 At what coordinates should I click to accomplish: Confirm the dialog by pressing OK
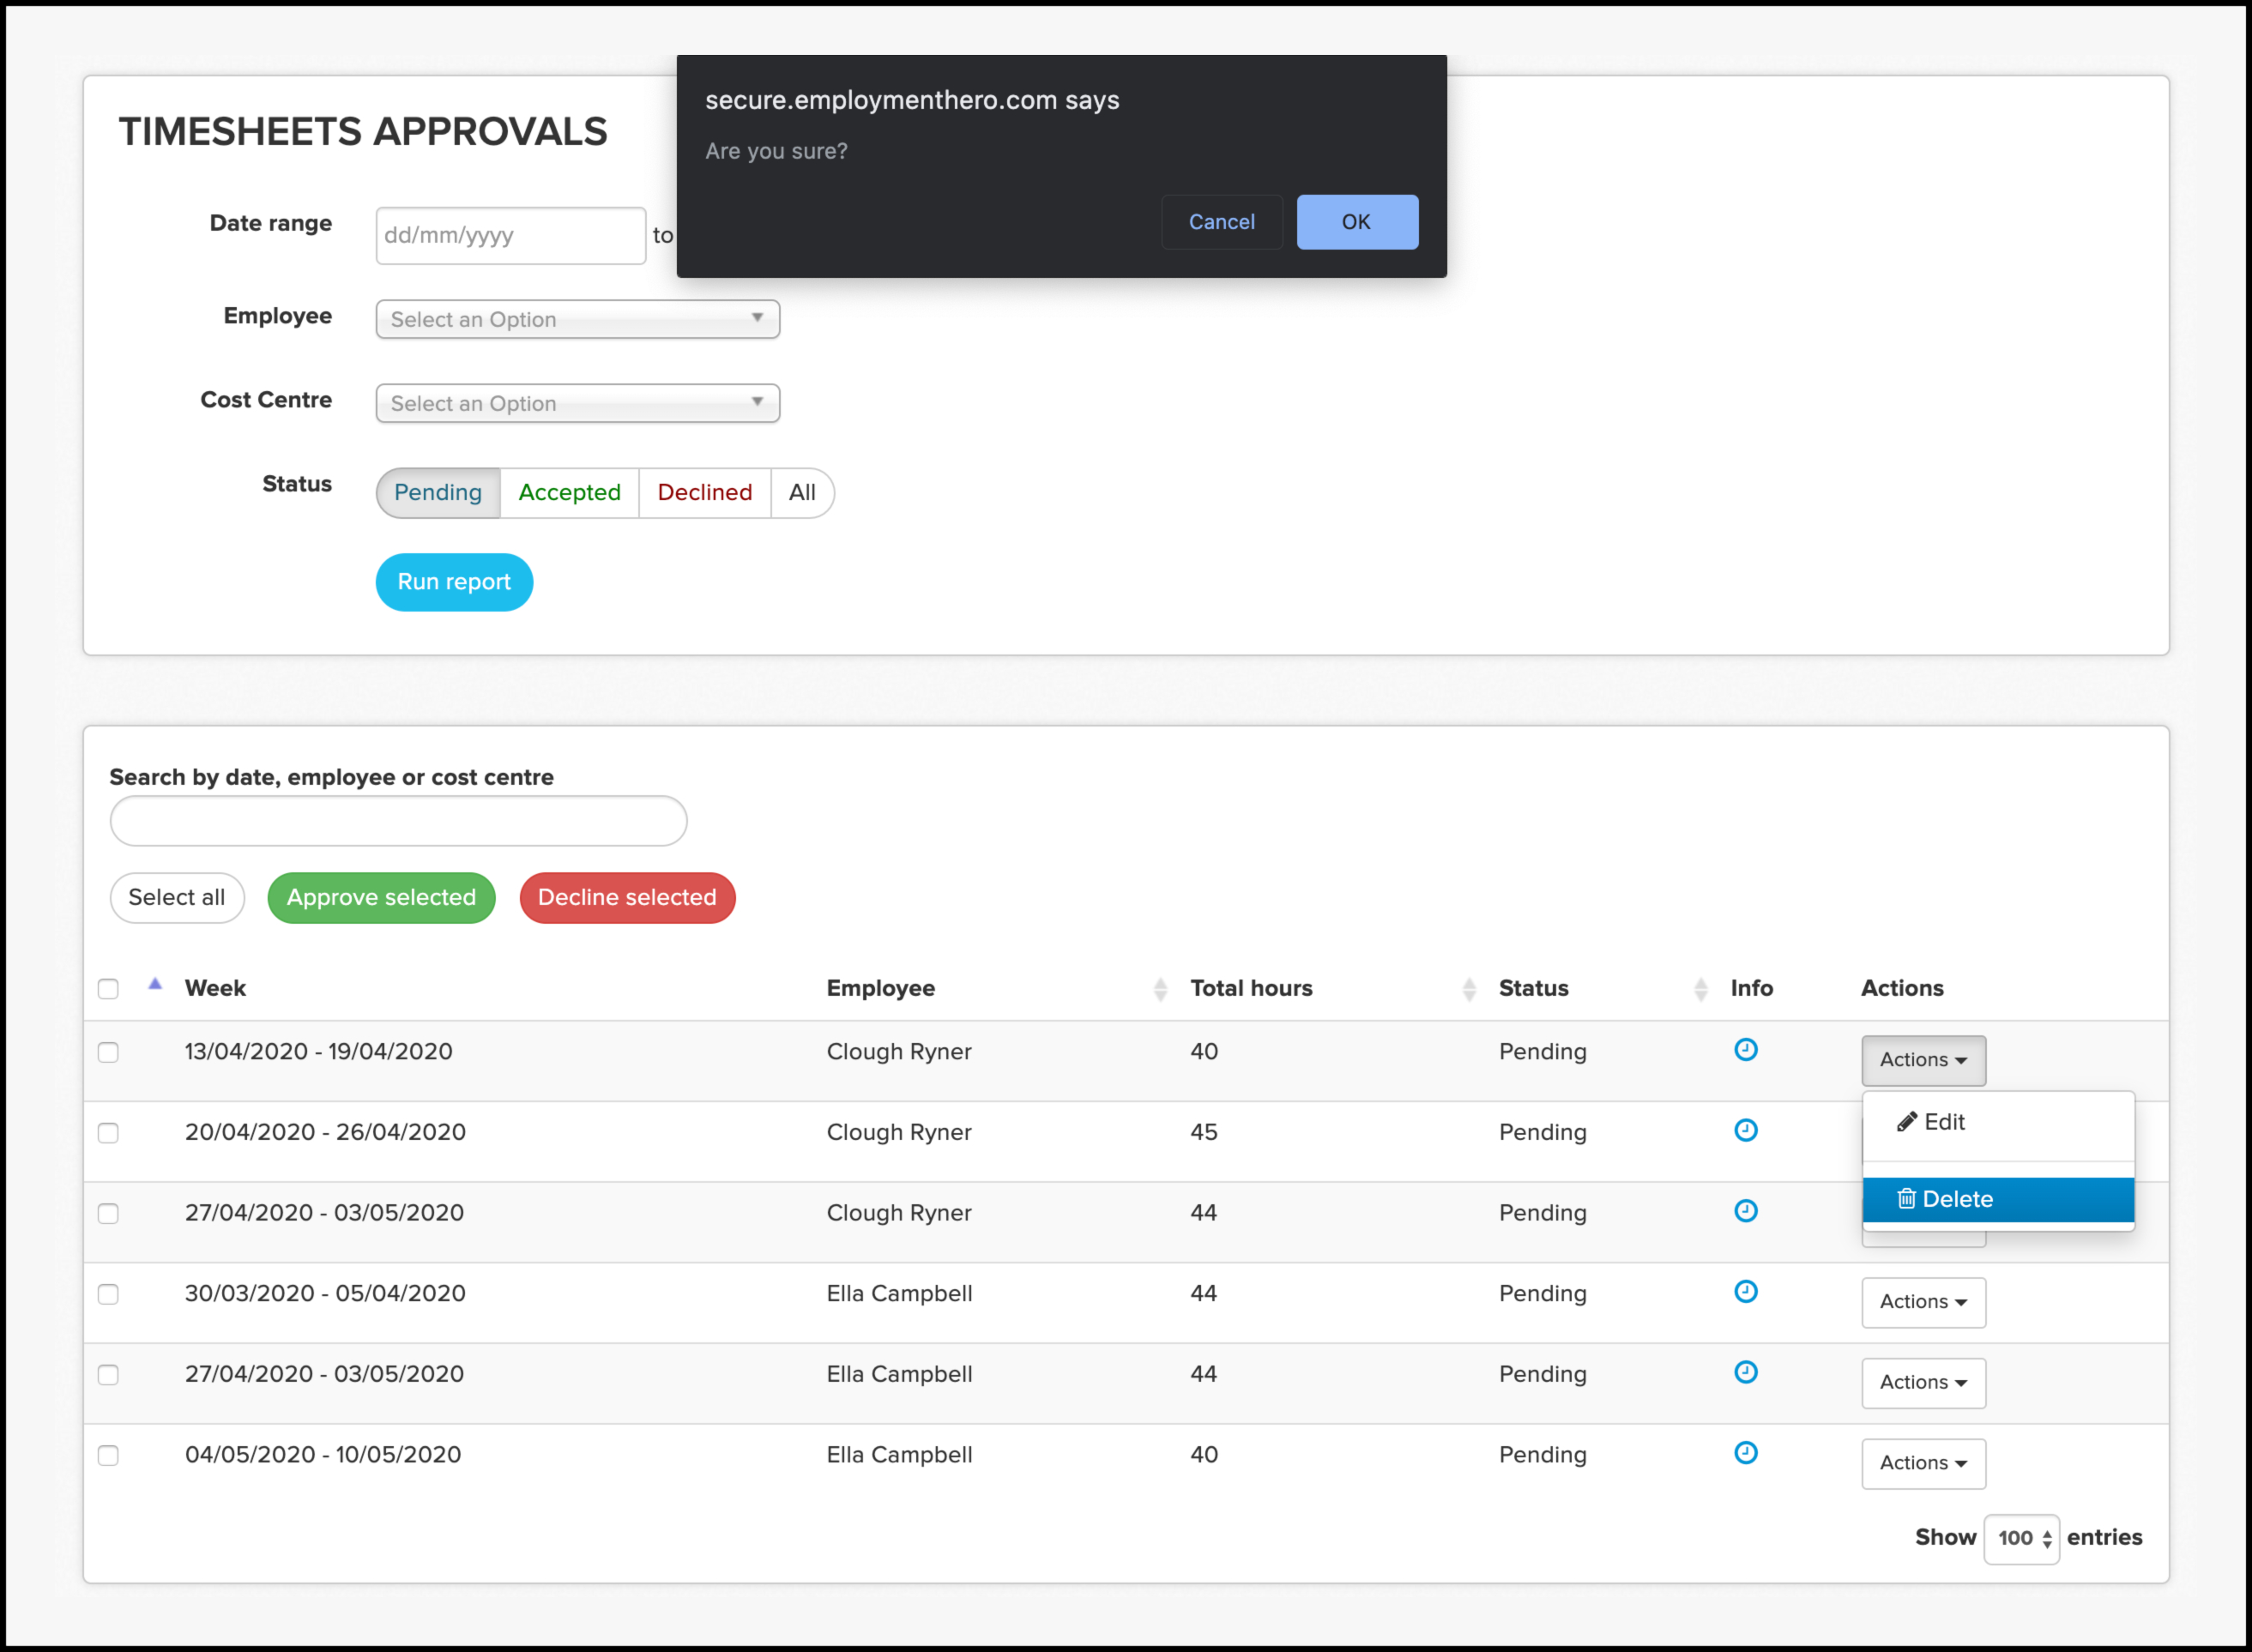click(x=1356, y=222)
